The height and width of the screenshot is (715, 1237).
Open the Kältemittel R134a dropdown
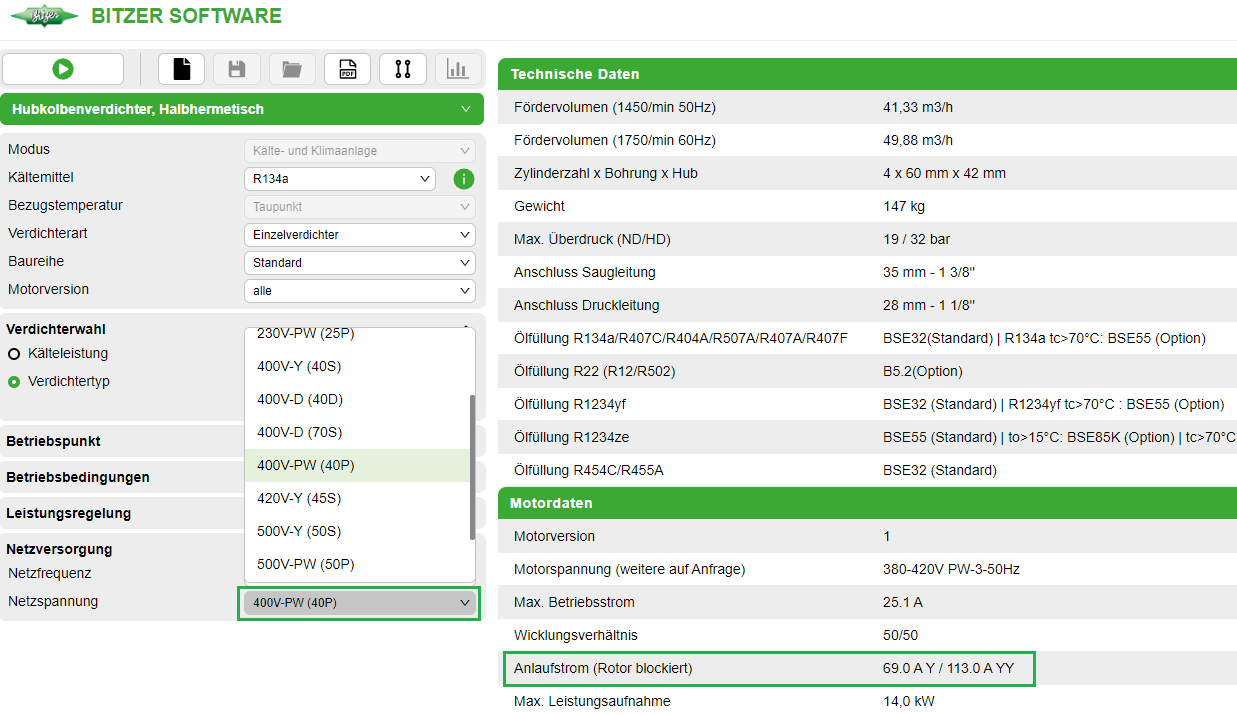(339, 179)
